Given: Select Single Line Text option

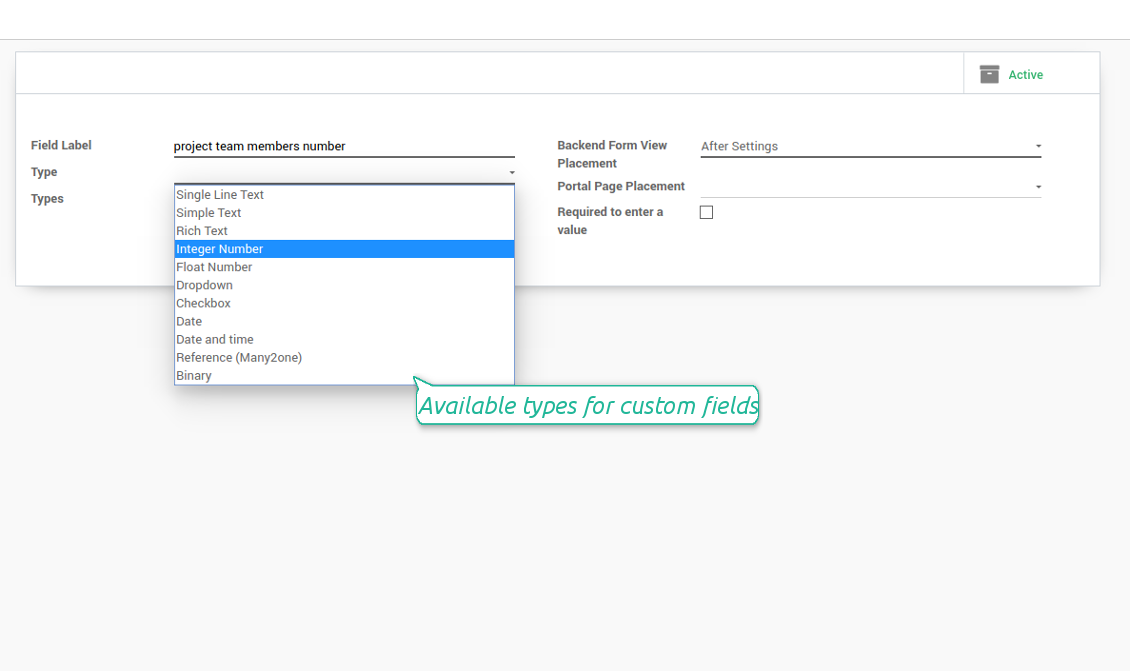Looking at the screenshot, I should (220, 195).
